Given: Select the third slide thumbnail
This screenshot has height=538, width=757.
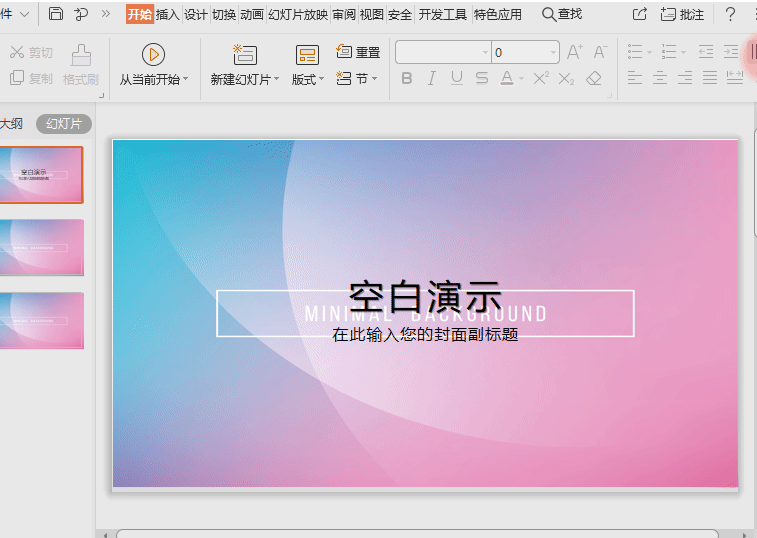Looking at the screenshot, I should pos(42,320).
